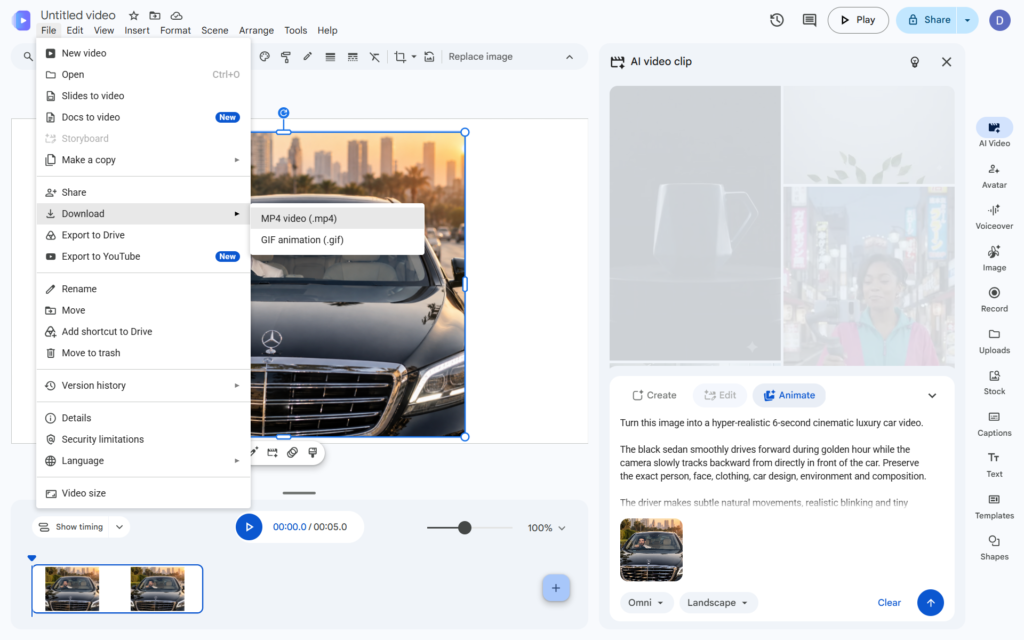This screenshot has width=1024, height=640.
Task: Adjust the timeline zoom slider handle
Action: [464, 528]
